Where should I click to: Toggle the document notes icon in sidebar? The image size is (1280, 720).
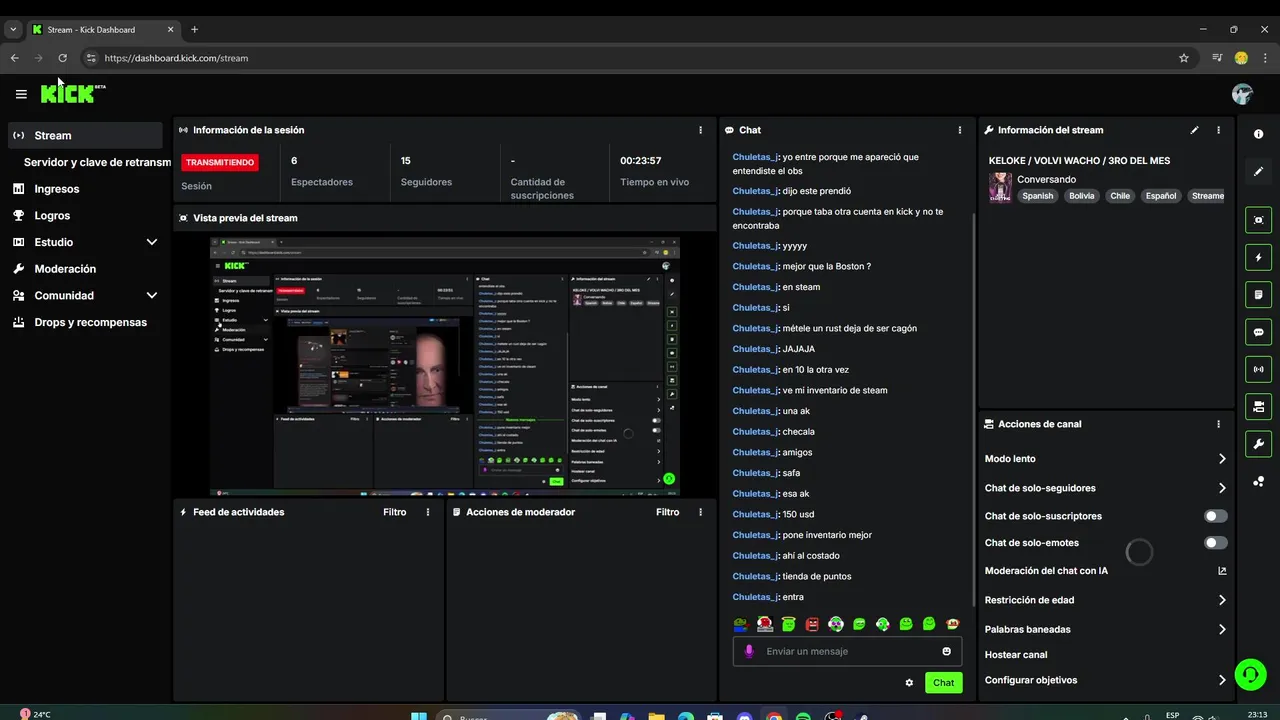[x=1258, y=294]
